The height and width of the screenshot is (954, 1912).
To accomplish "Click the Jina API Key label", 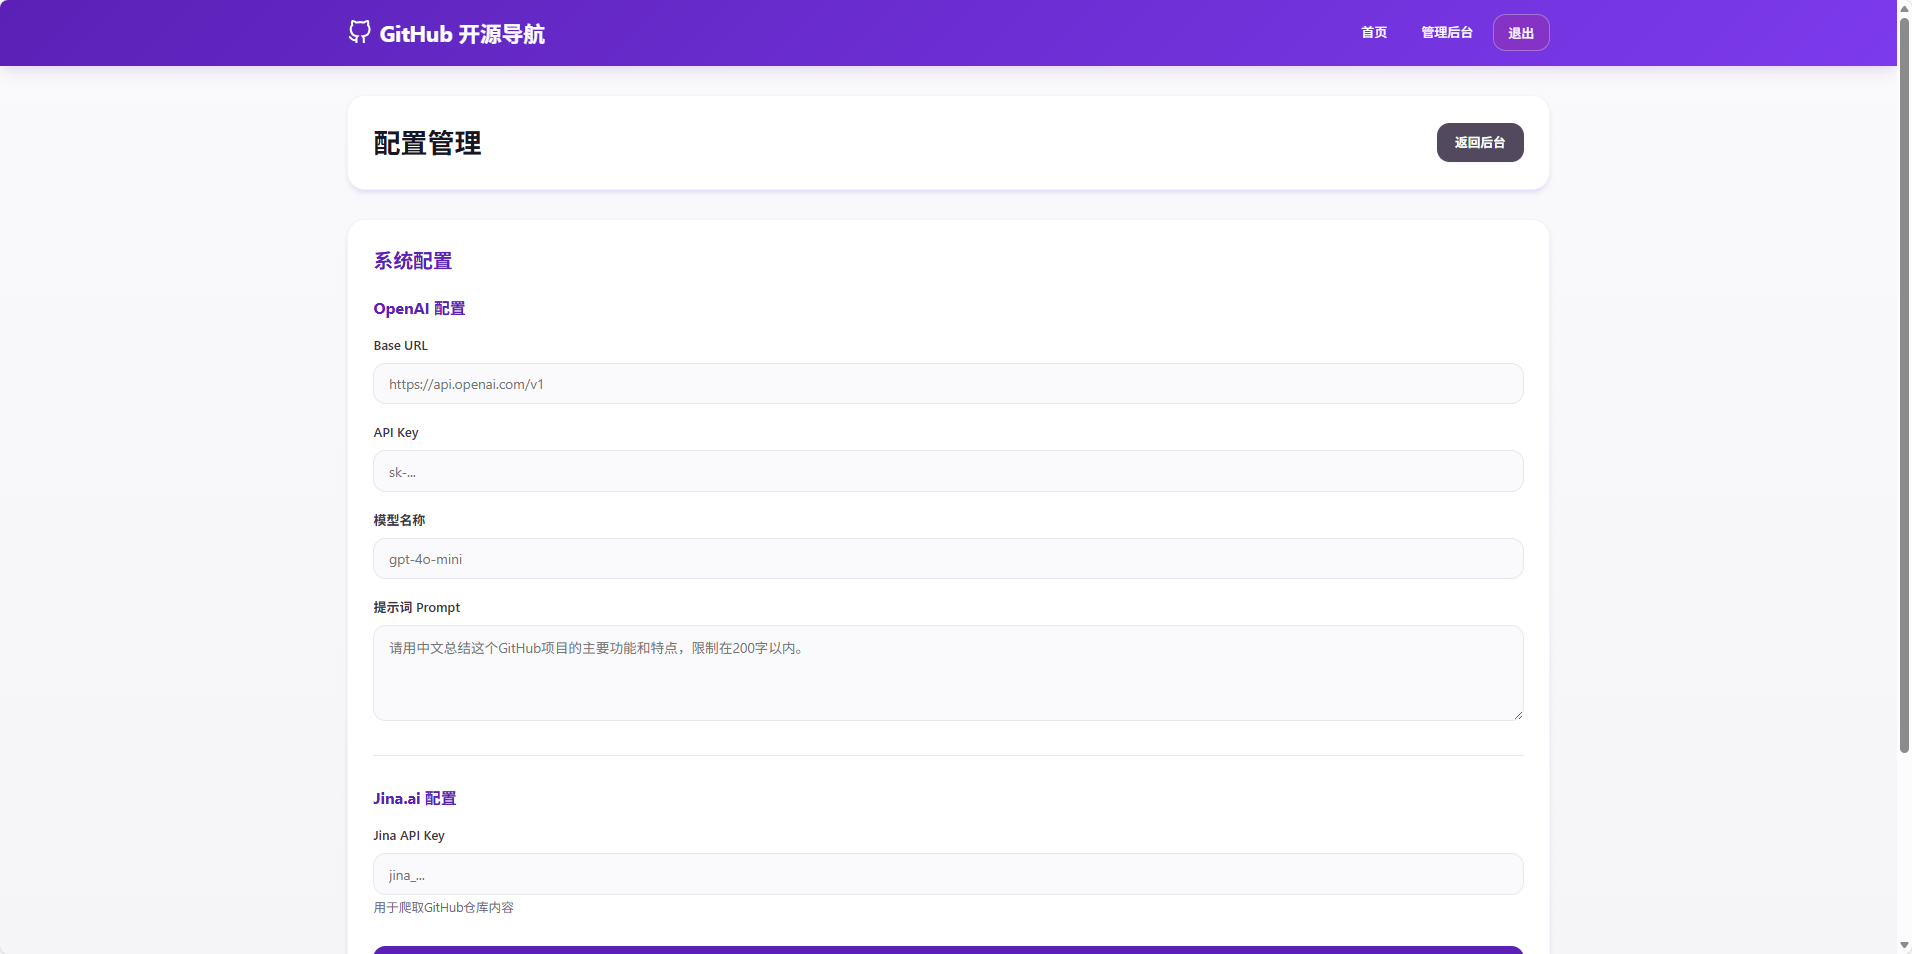I will pyautogui.click(x=408, y=836).
